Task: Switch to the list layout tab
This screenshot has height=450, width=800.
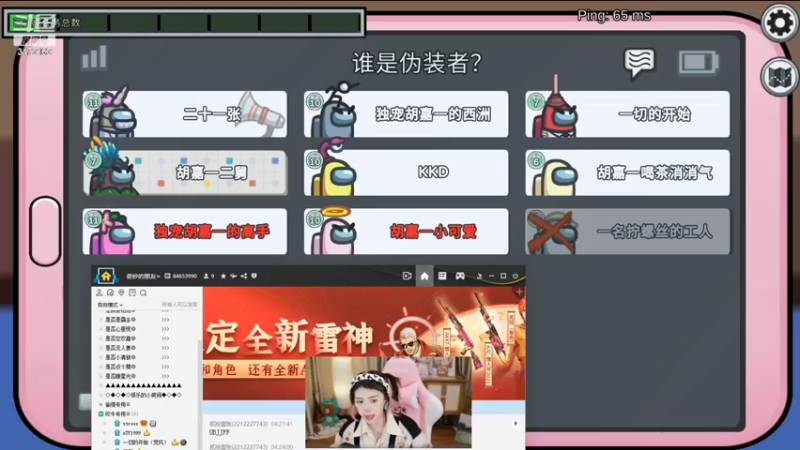Action: click(442, 276)
